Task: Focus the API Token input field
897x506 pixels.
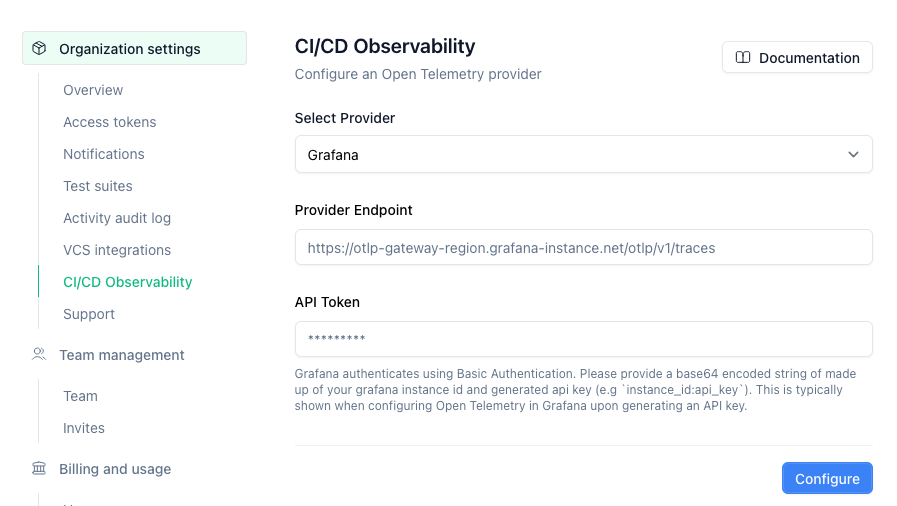Action: point(583,339)
